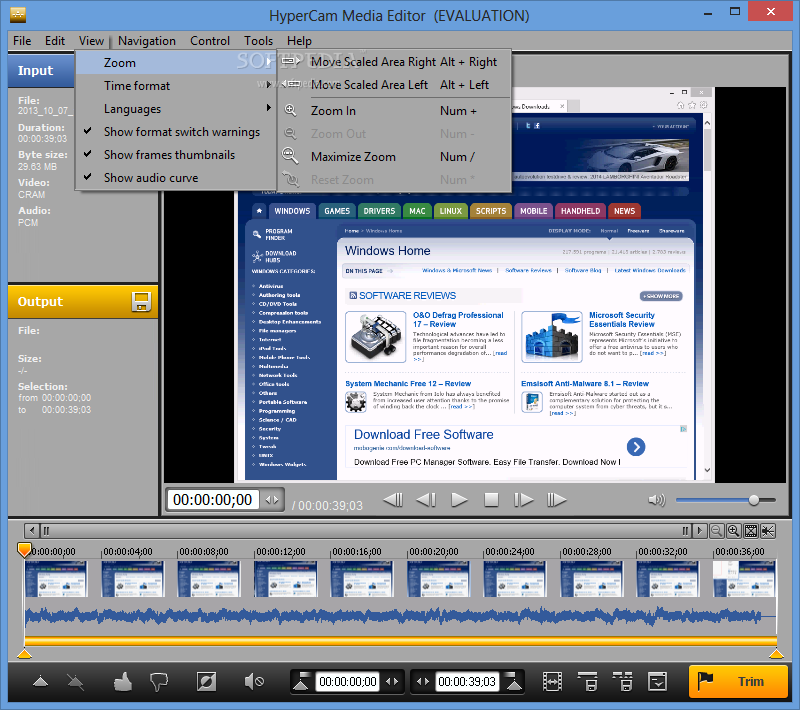The height and width of the screenshot is (710, 800).
Task: Step back one frame
Action: pos(426,500)
